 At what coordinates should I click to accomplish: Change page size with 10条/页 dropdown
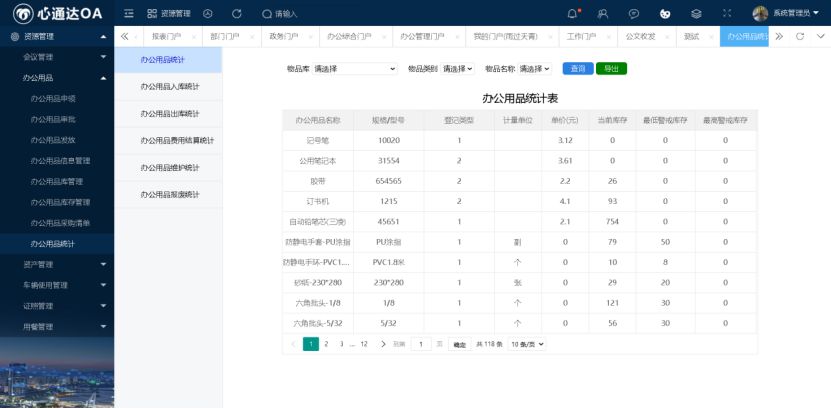tap(527, 344)
